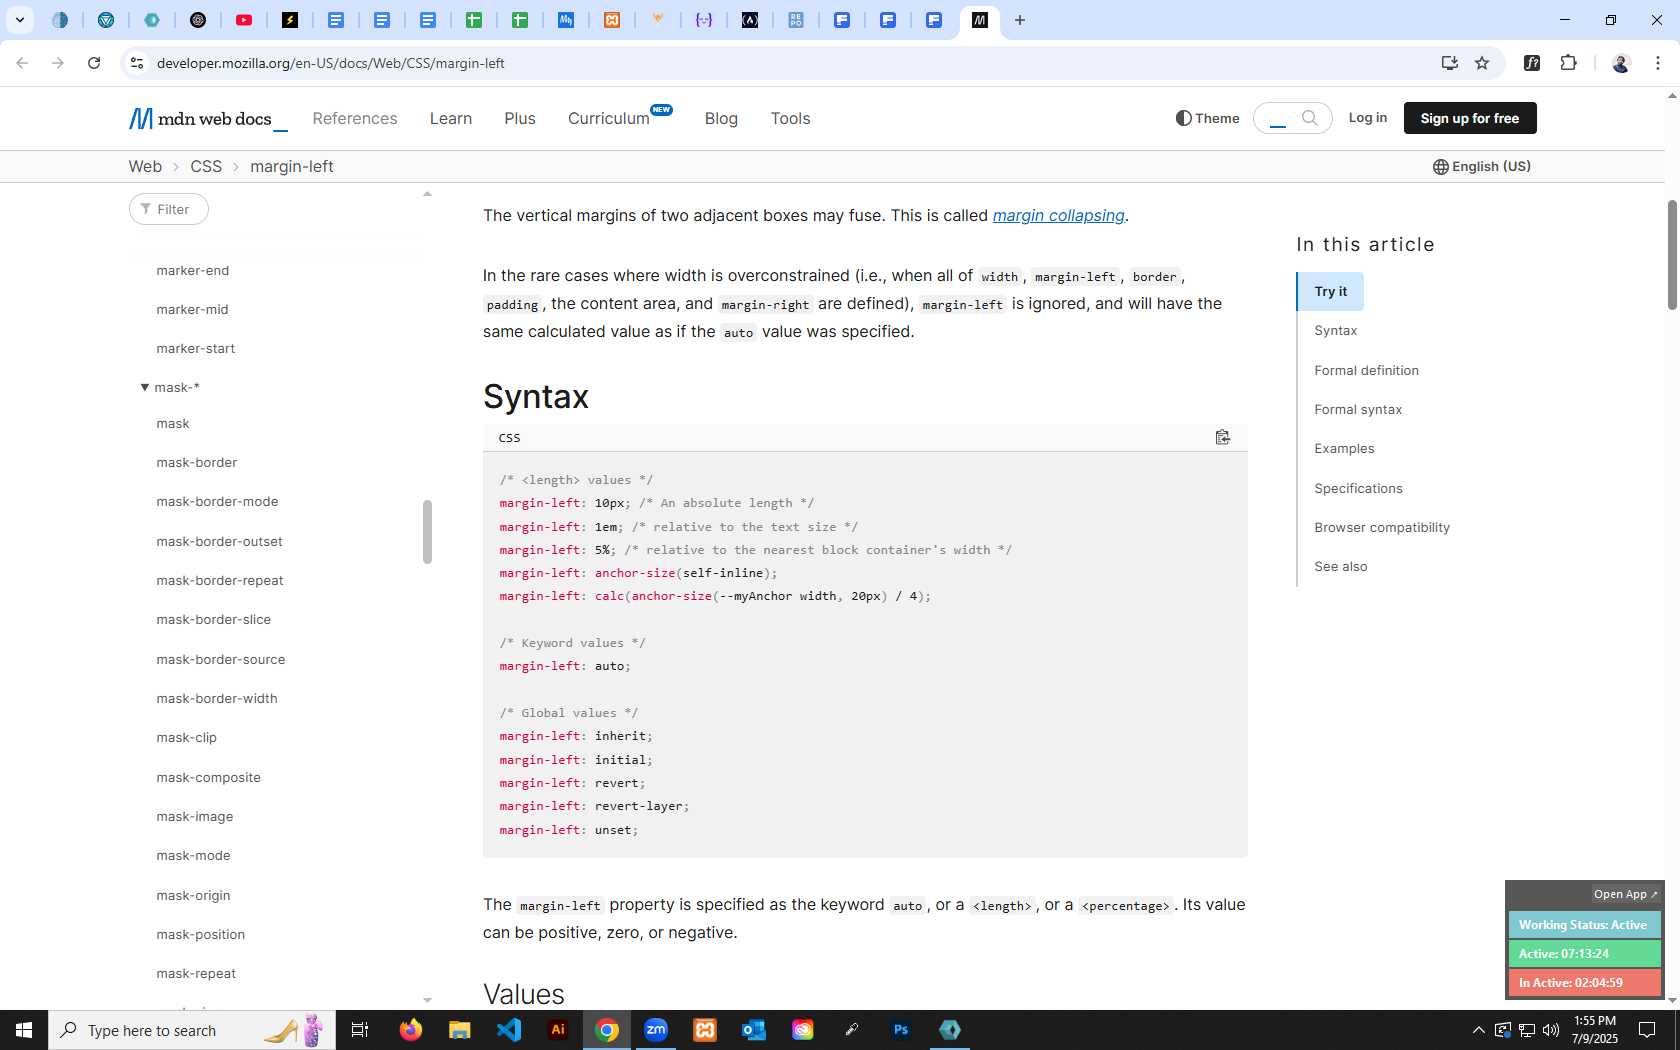Screen dimensions: 1680x1050
Task: Switch to the YouTube tab
Action: [244, 20]
